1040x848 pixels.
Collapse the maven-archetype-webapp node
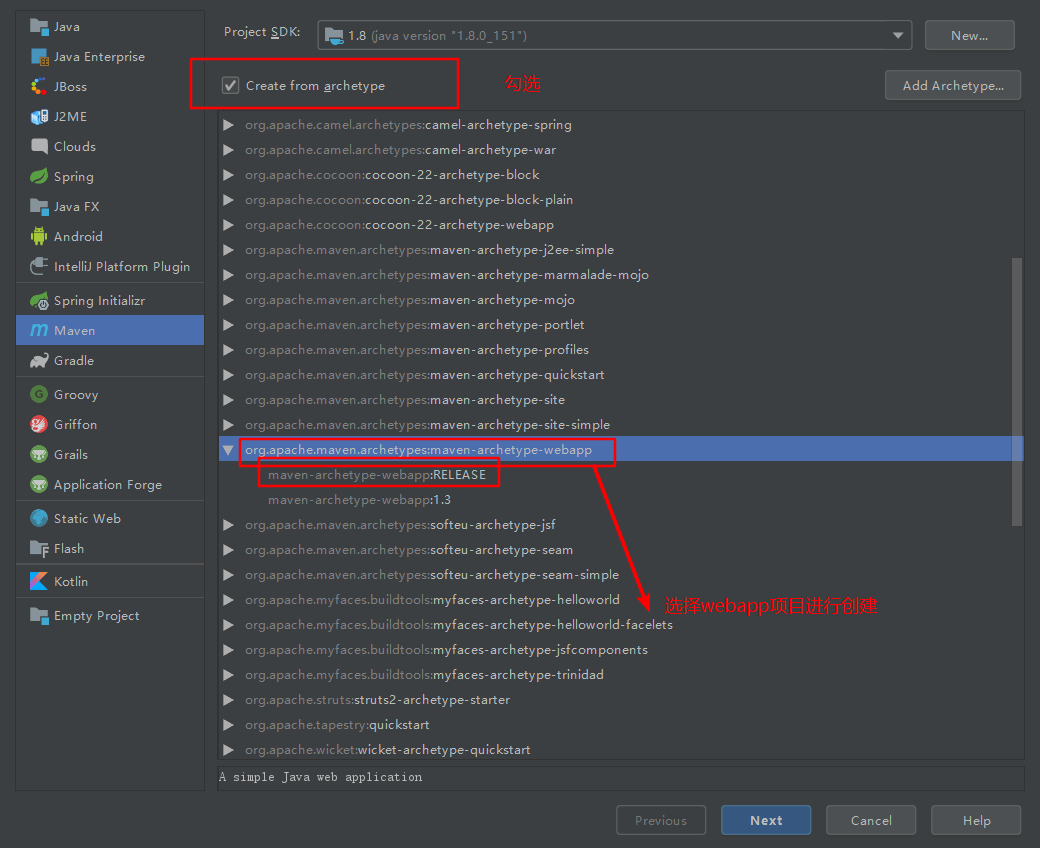[228, 450]
